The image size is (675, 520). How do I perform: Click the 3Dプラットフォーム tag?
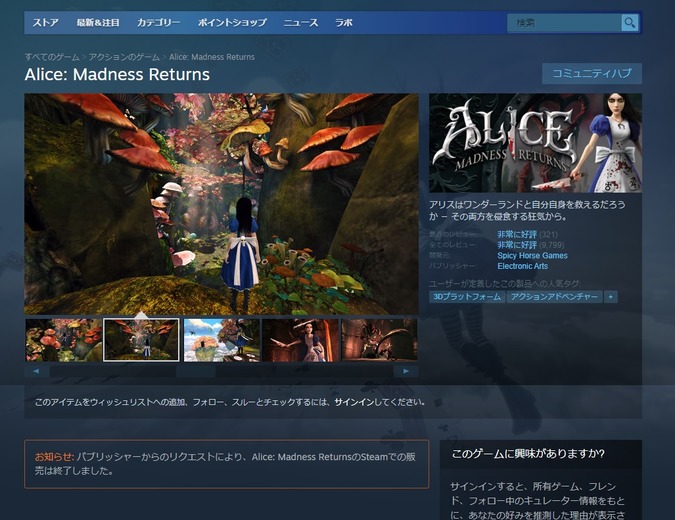(x=466, y=297)
